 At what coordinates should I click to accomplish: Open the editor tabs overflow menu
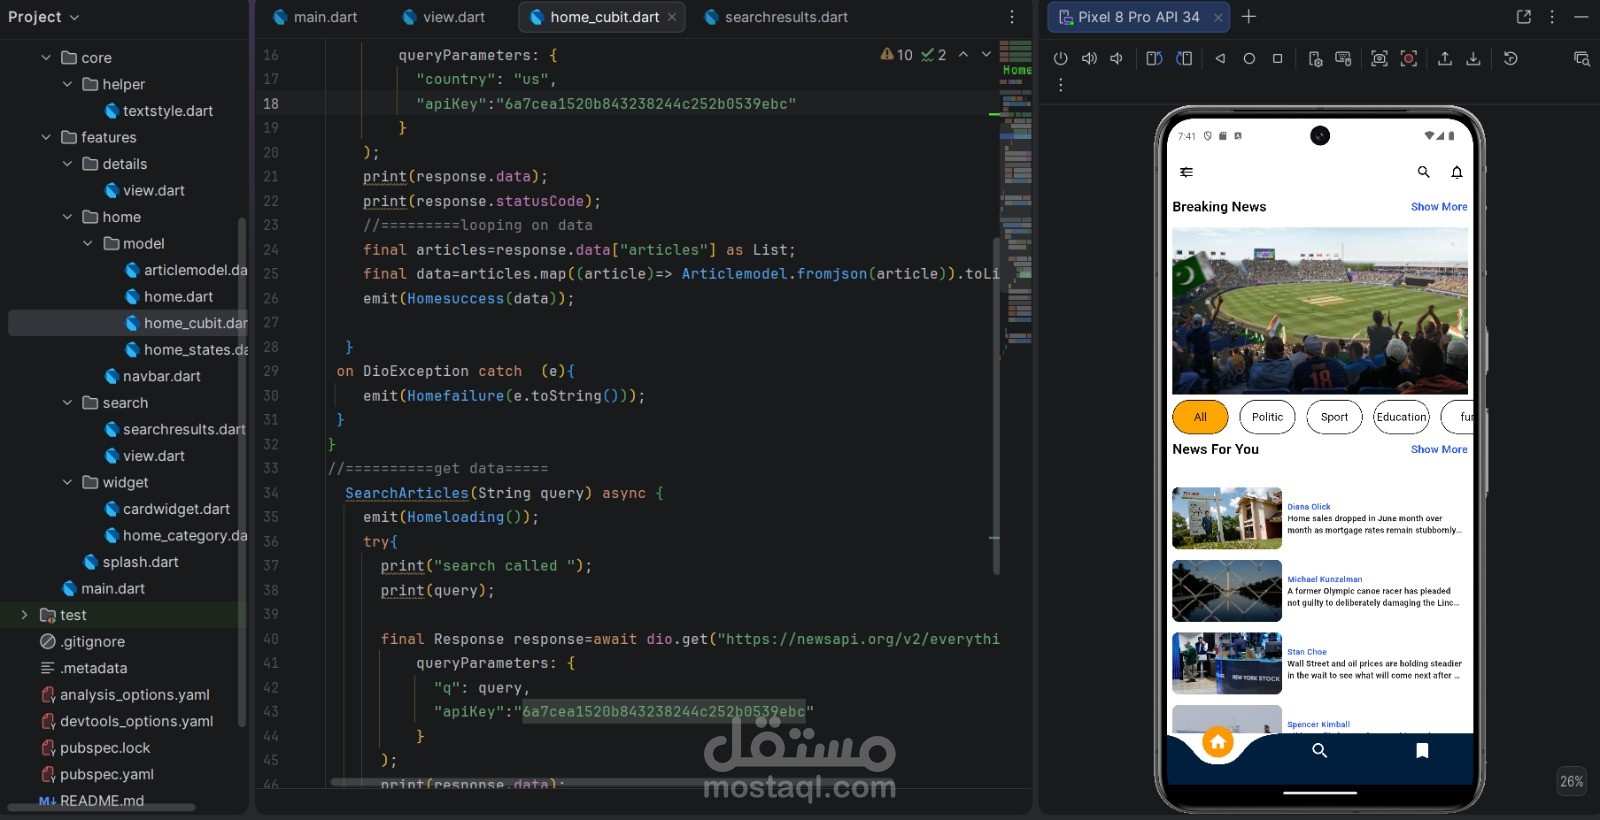1012,17
